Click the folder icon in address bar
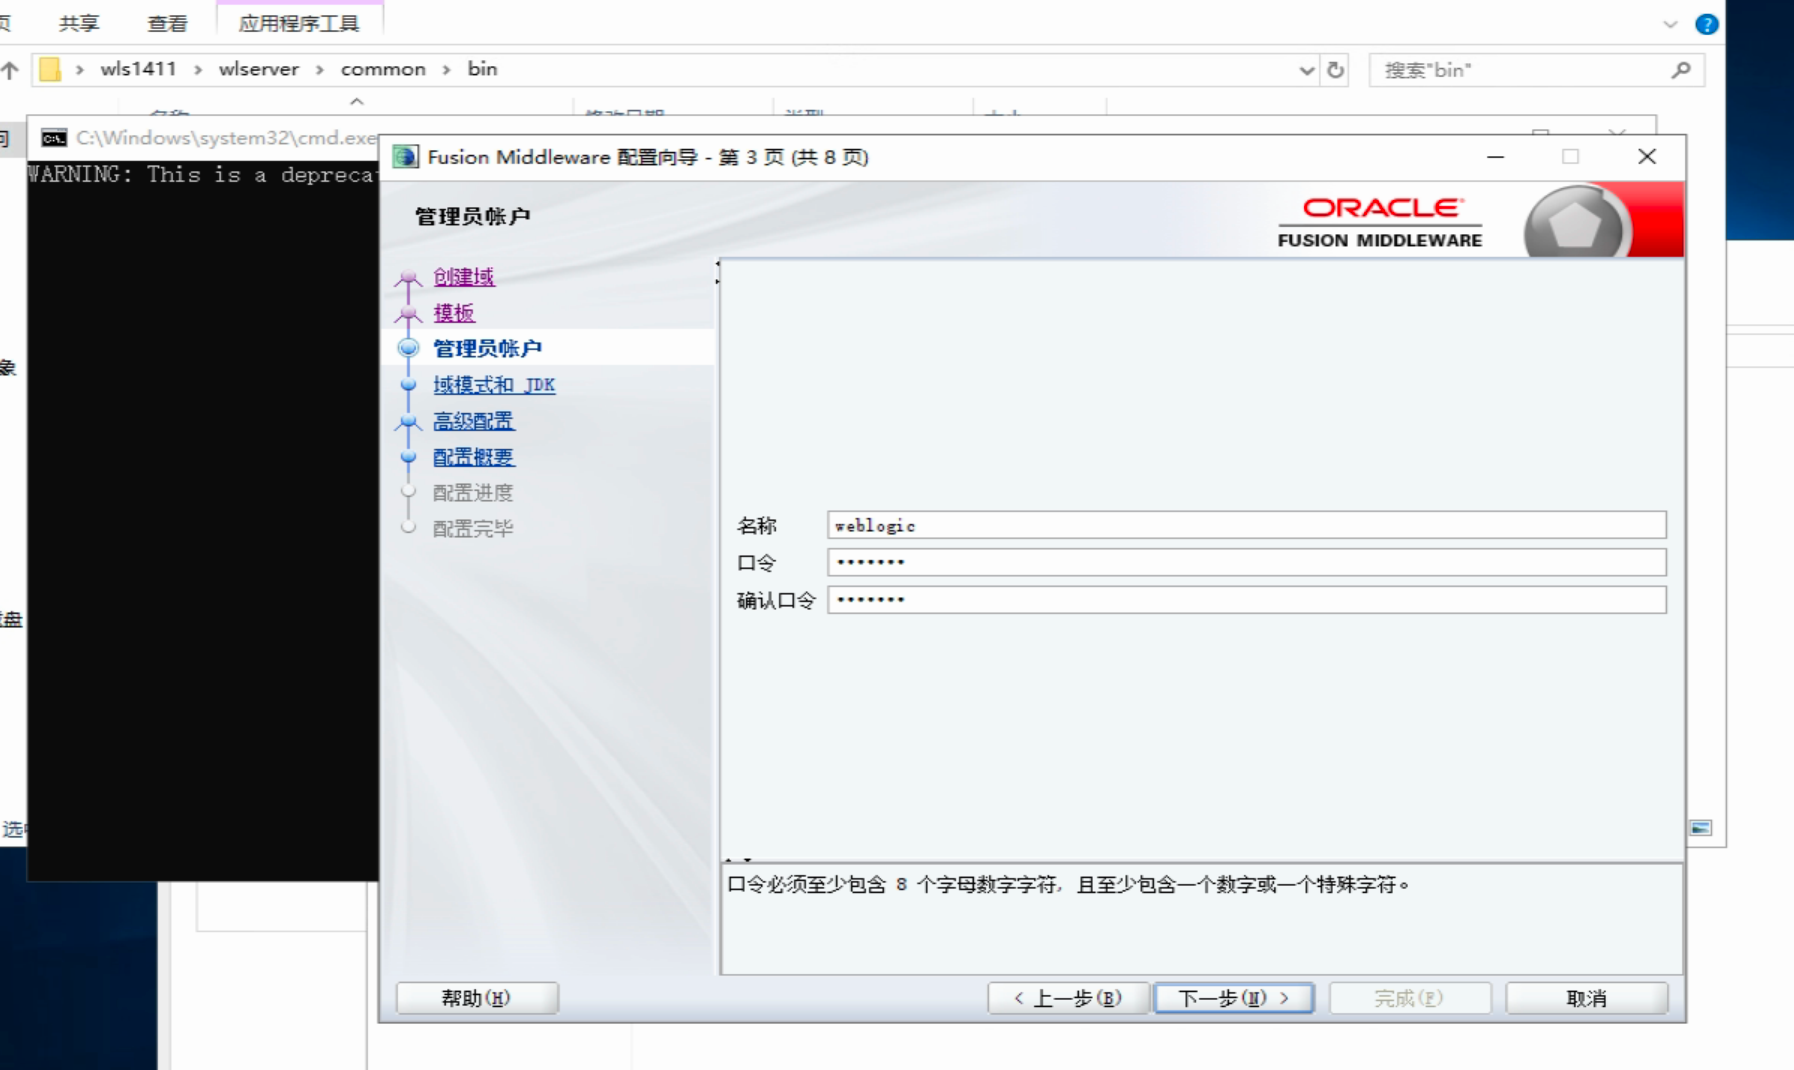This screenshot has width=1794, height=1070. coord(50,69)
